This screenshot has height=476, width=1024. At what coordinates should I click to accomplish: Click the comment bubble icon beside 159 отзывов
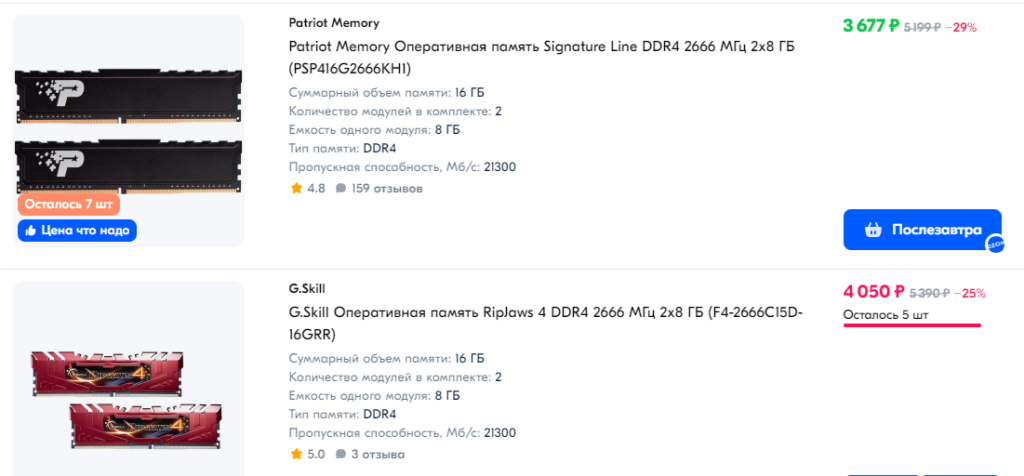click(340, 189)
